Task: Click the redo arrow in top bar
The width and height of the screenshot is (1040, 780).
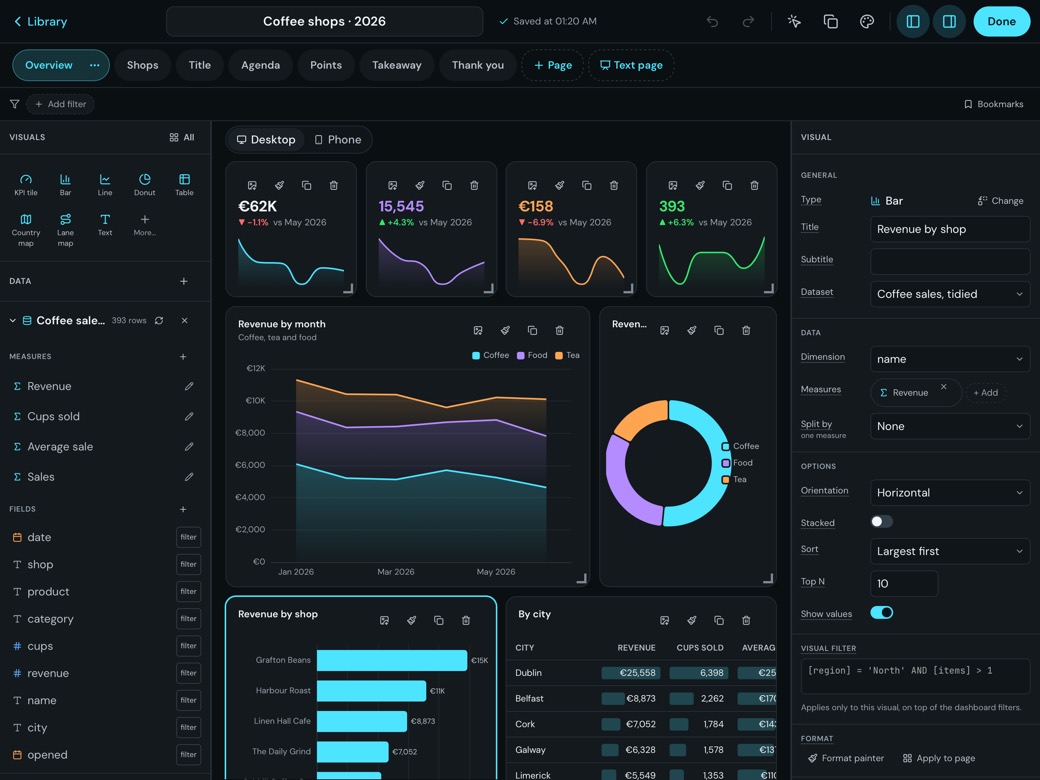Action: [x=748, y=21]
